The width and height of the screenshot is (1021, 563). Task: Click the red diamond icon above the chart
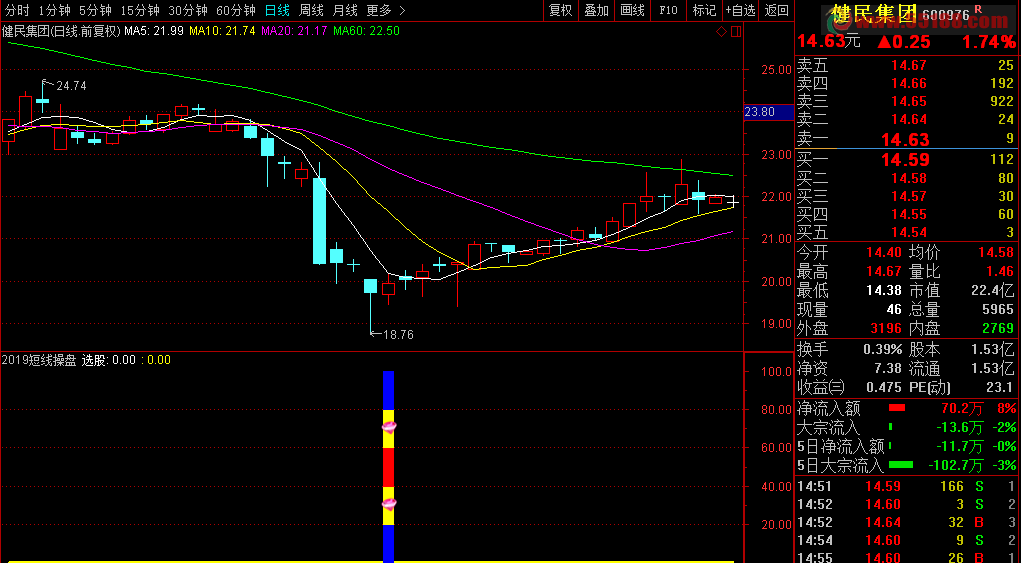pyautogui.click(x=723, y=31)
